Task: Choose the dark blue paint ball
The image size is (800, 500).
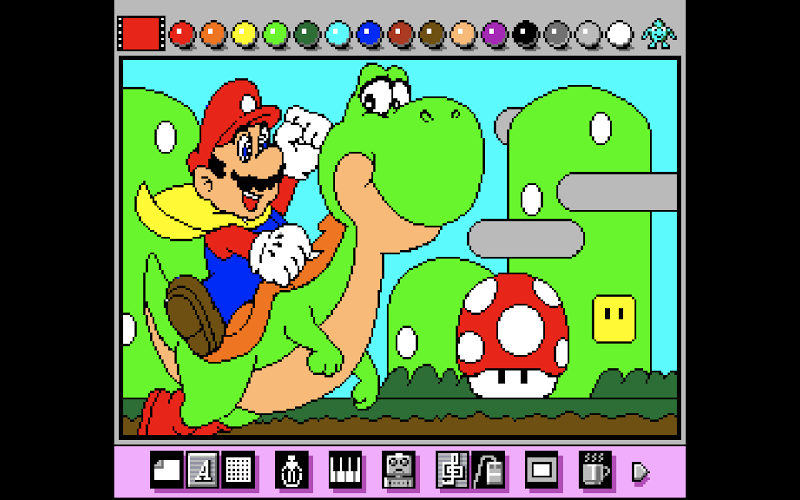Action: pyautogui.click(x=369, y=34)
